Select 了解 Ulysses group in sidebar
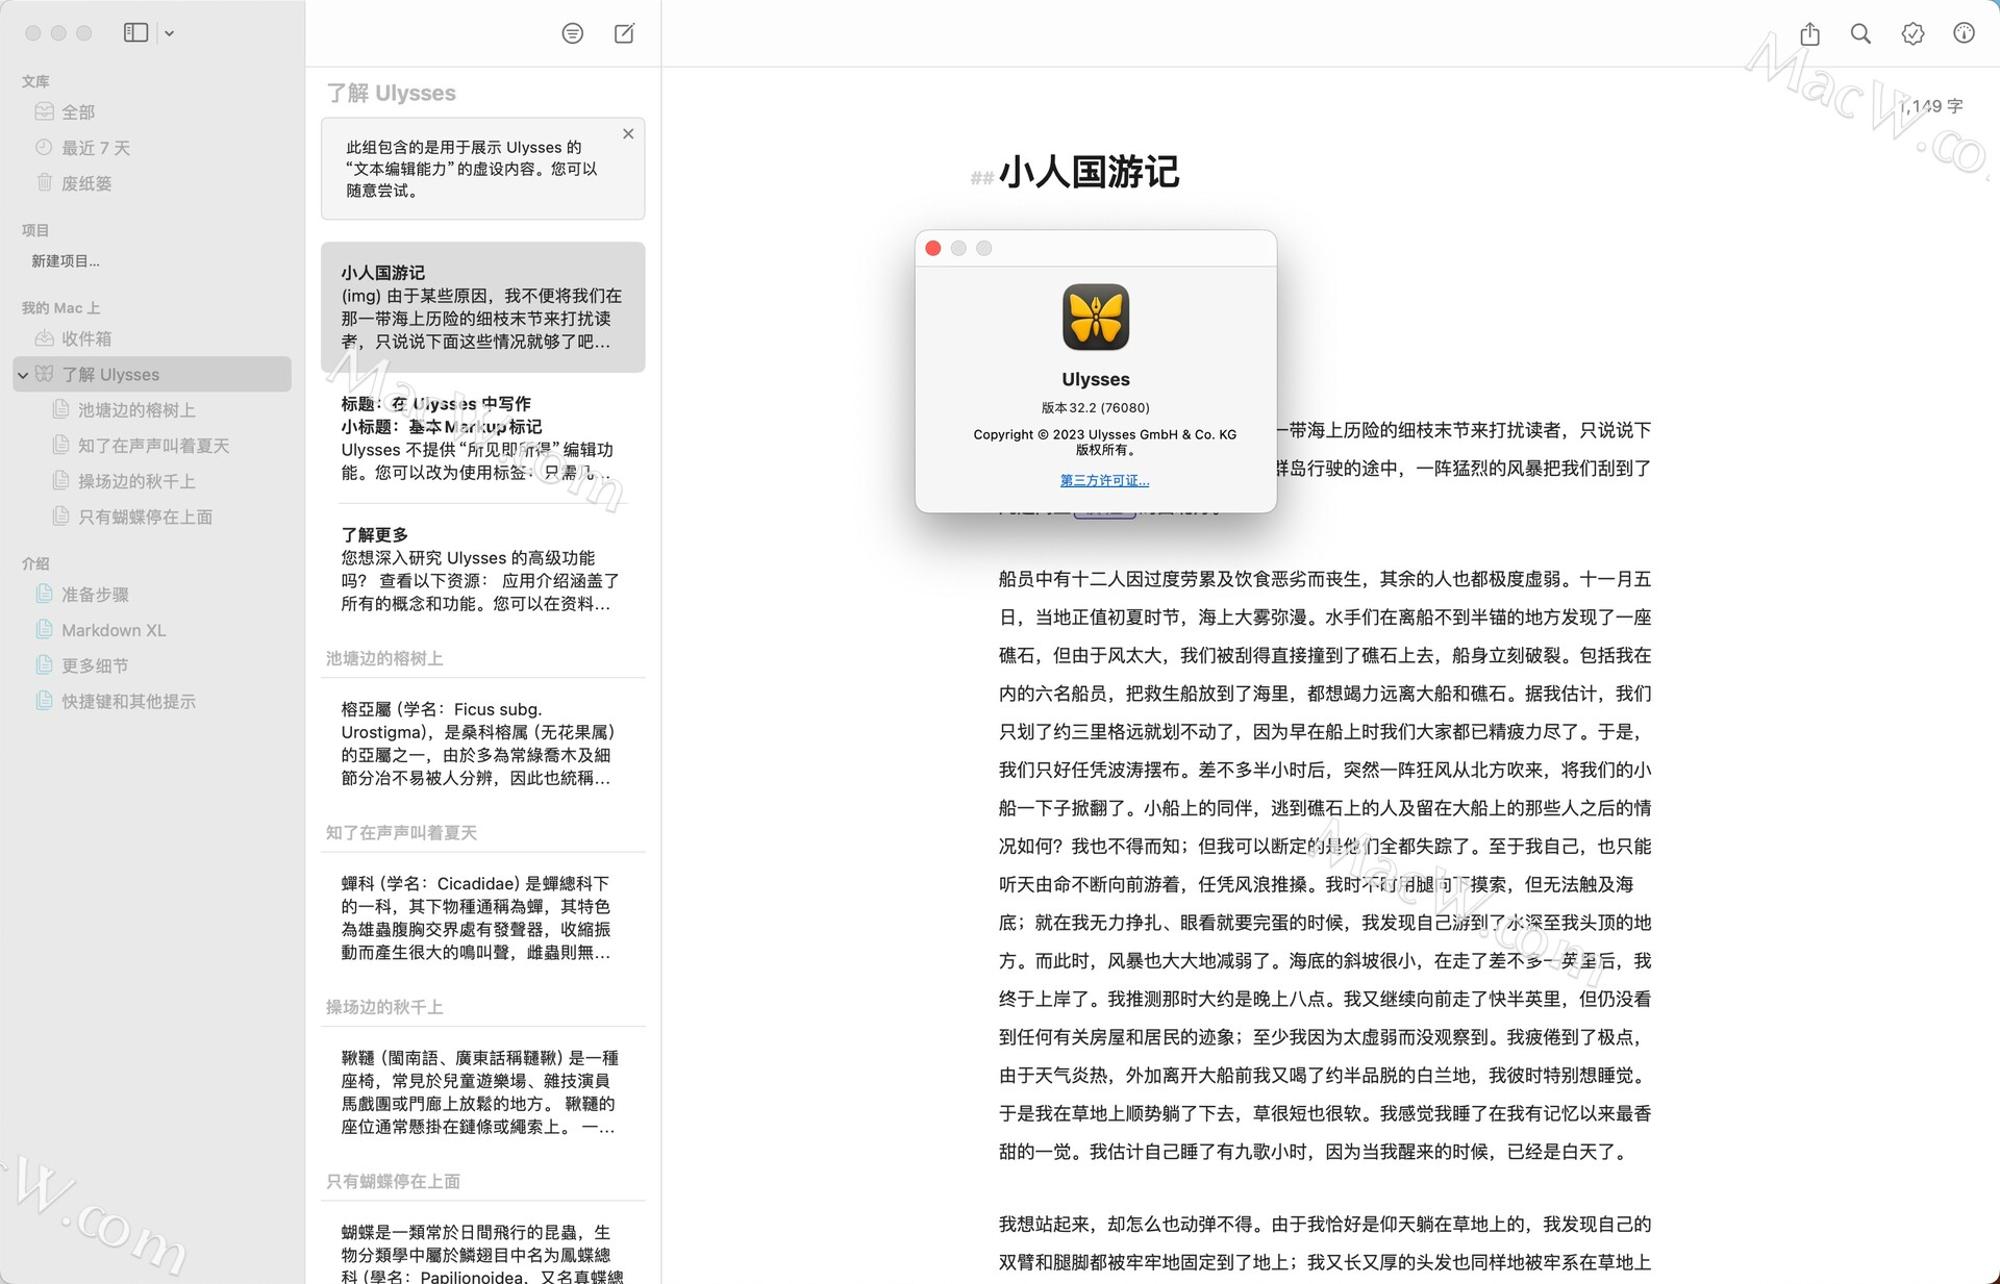Image resolution: width=2000 pixels, height=1284 pixels. click(152, 374)
